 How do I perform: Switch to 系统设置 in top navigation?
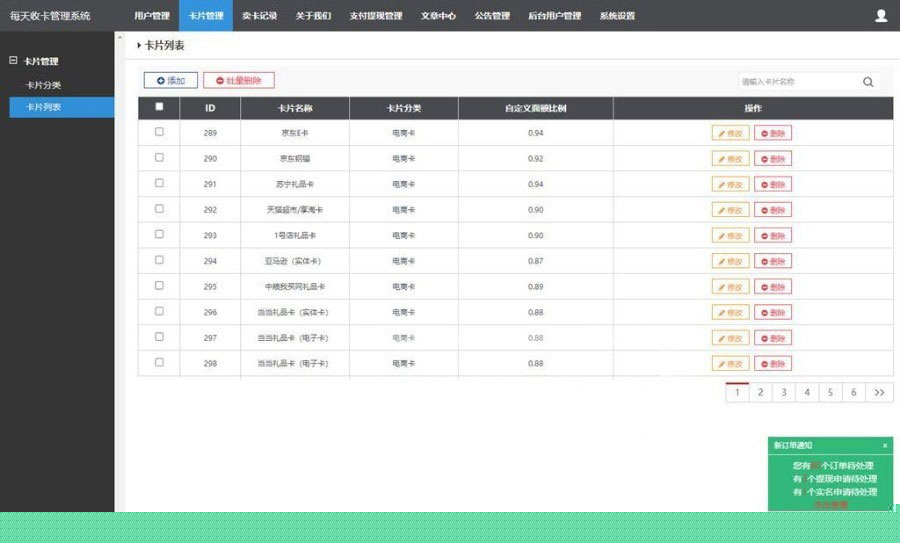(617, 16)
